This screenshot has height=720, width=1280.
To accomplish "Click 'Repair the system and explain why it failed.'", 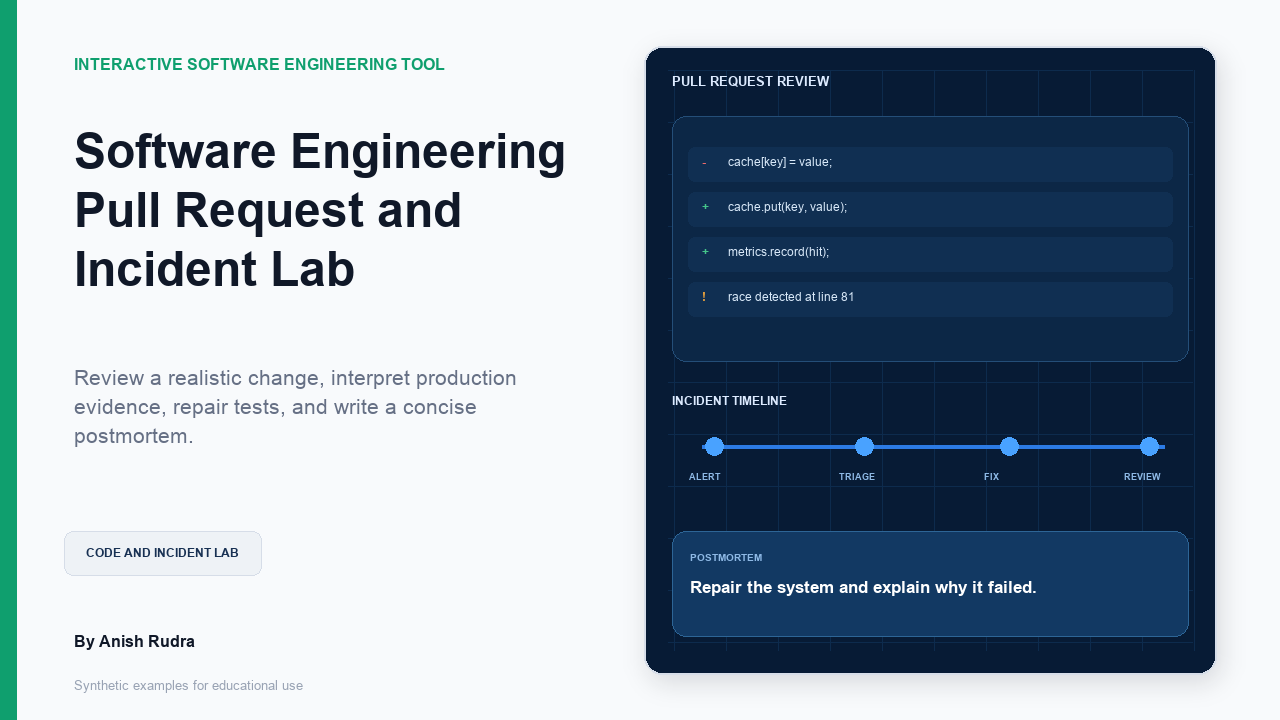I will pyautogui.click(x=863, y=587).
